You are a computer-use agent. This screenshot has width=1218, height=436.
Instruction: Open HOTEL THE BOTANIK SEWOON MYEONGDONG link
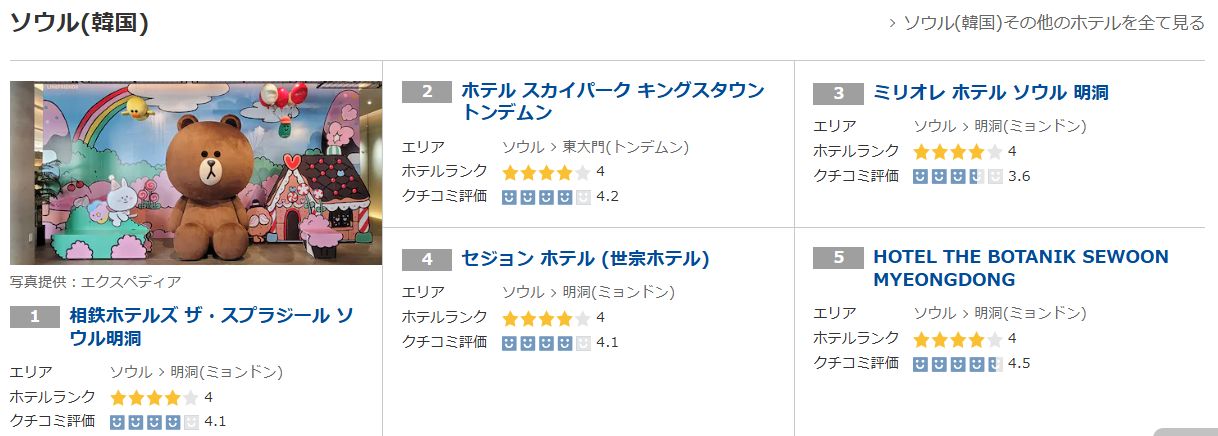tap(1020, 268)
